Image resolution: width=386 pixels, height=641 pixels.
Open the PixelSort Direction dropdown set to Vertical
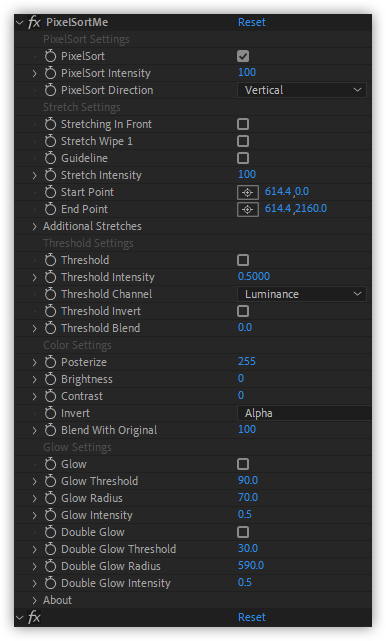point(302,90)
